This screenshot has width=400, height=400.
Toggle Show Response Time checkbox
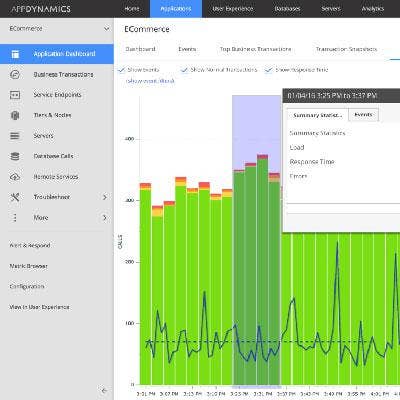click(x=268, y=70)
